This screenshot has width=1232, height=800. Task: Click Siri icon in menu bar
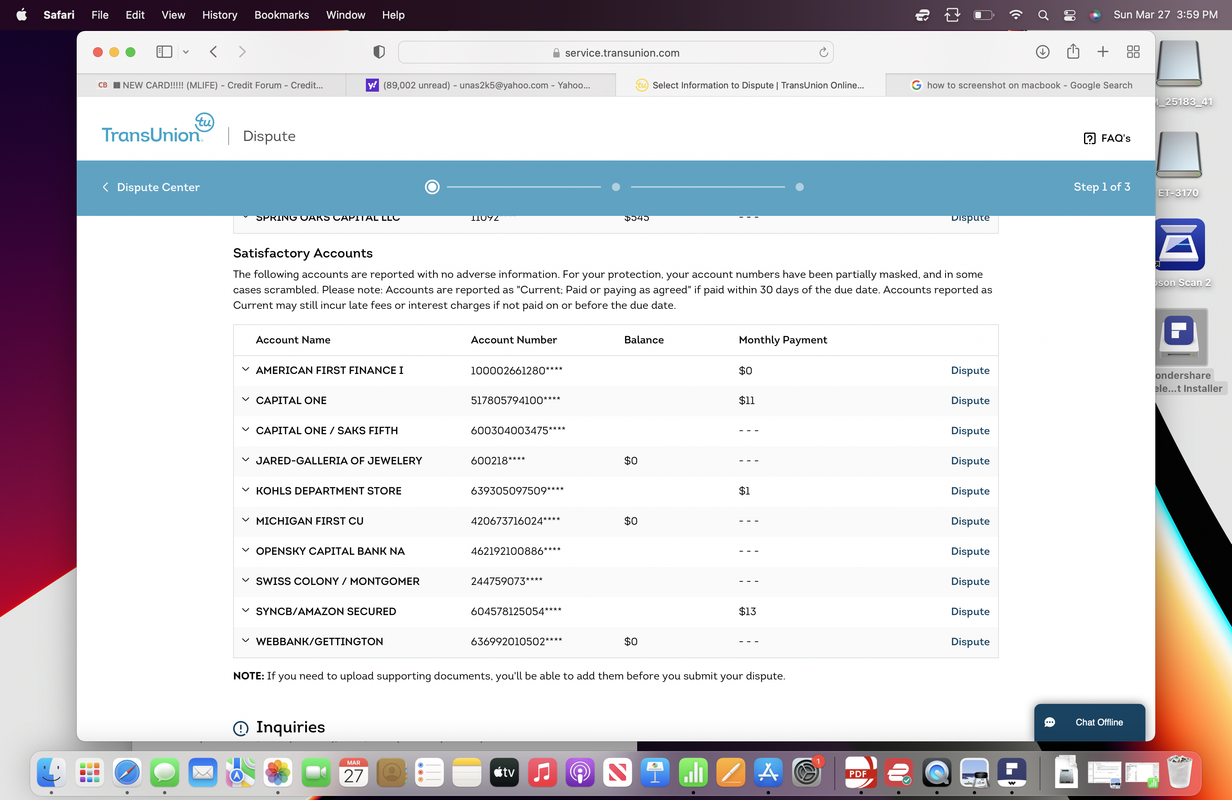point(1095,15)
